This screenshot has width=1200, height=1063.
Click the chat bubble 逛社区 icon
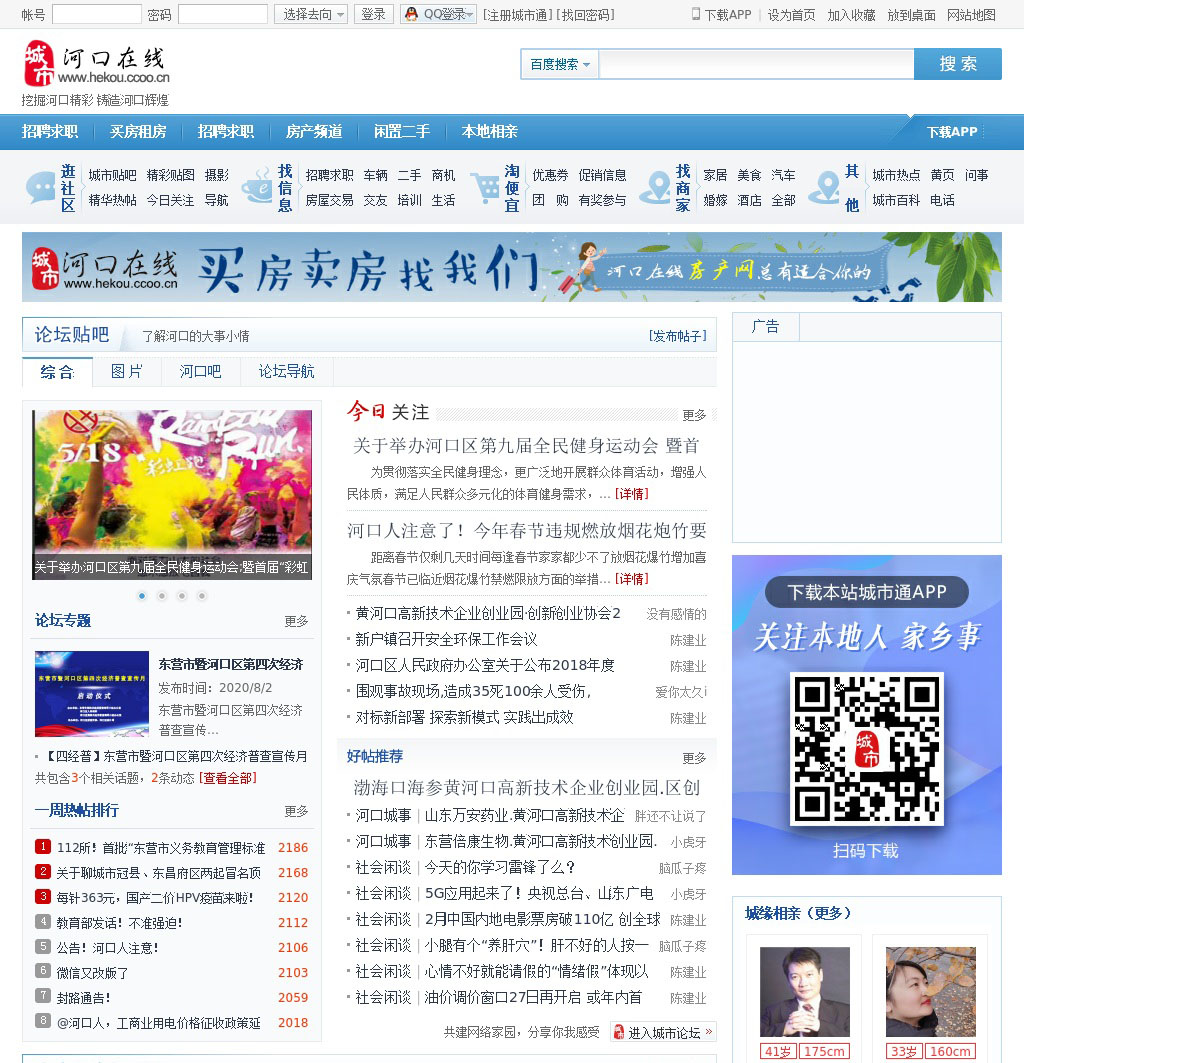coord(41,188)
